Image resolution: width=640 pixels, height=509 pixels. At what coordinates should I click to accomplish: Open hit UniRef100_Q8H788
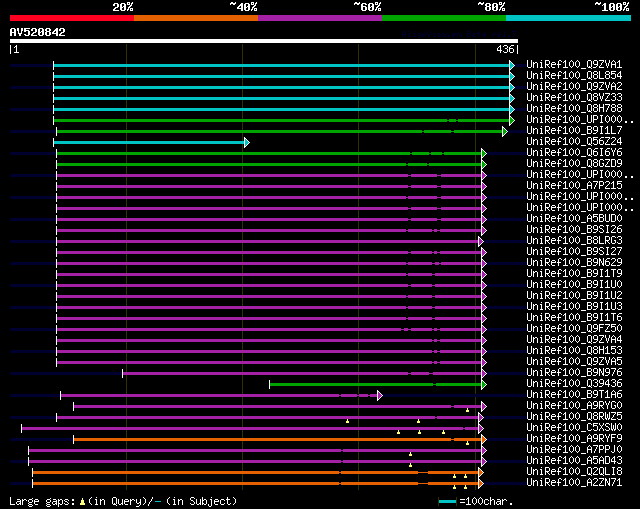point(574,109)
